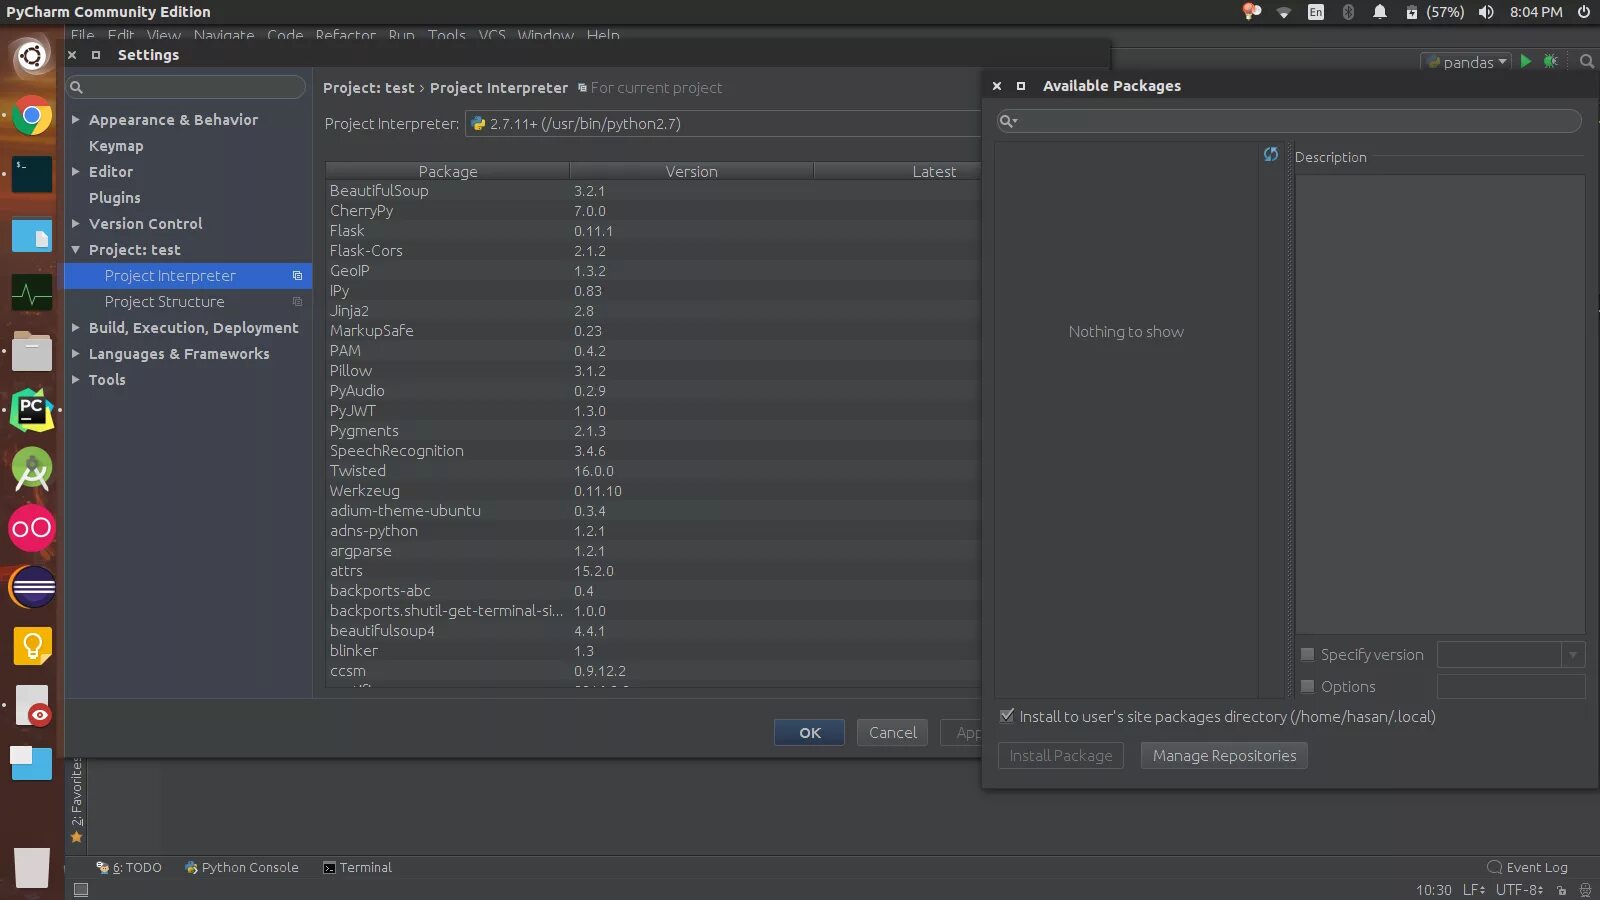Click the OK button in Settings

click(809, 733)
